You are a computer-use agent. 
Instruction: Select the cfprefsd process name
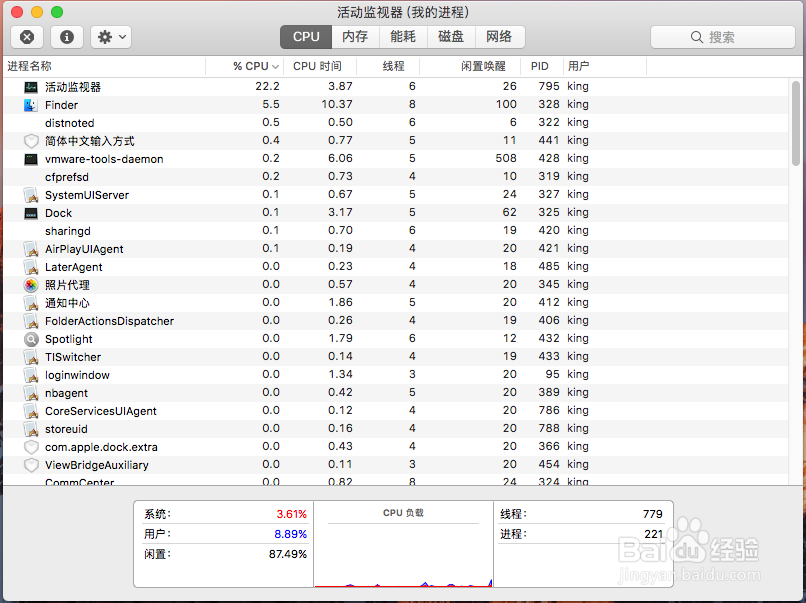tap(67, 177)
